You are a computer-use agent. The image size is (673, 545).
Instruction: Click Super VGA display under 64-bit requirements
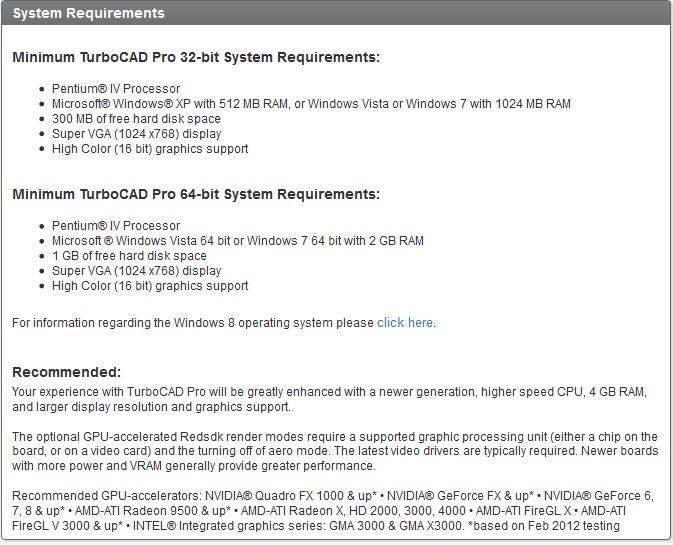136,271
